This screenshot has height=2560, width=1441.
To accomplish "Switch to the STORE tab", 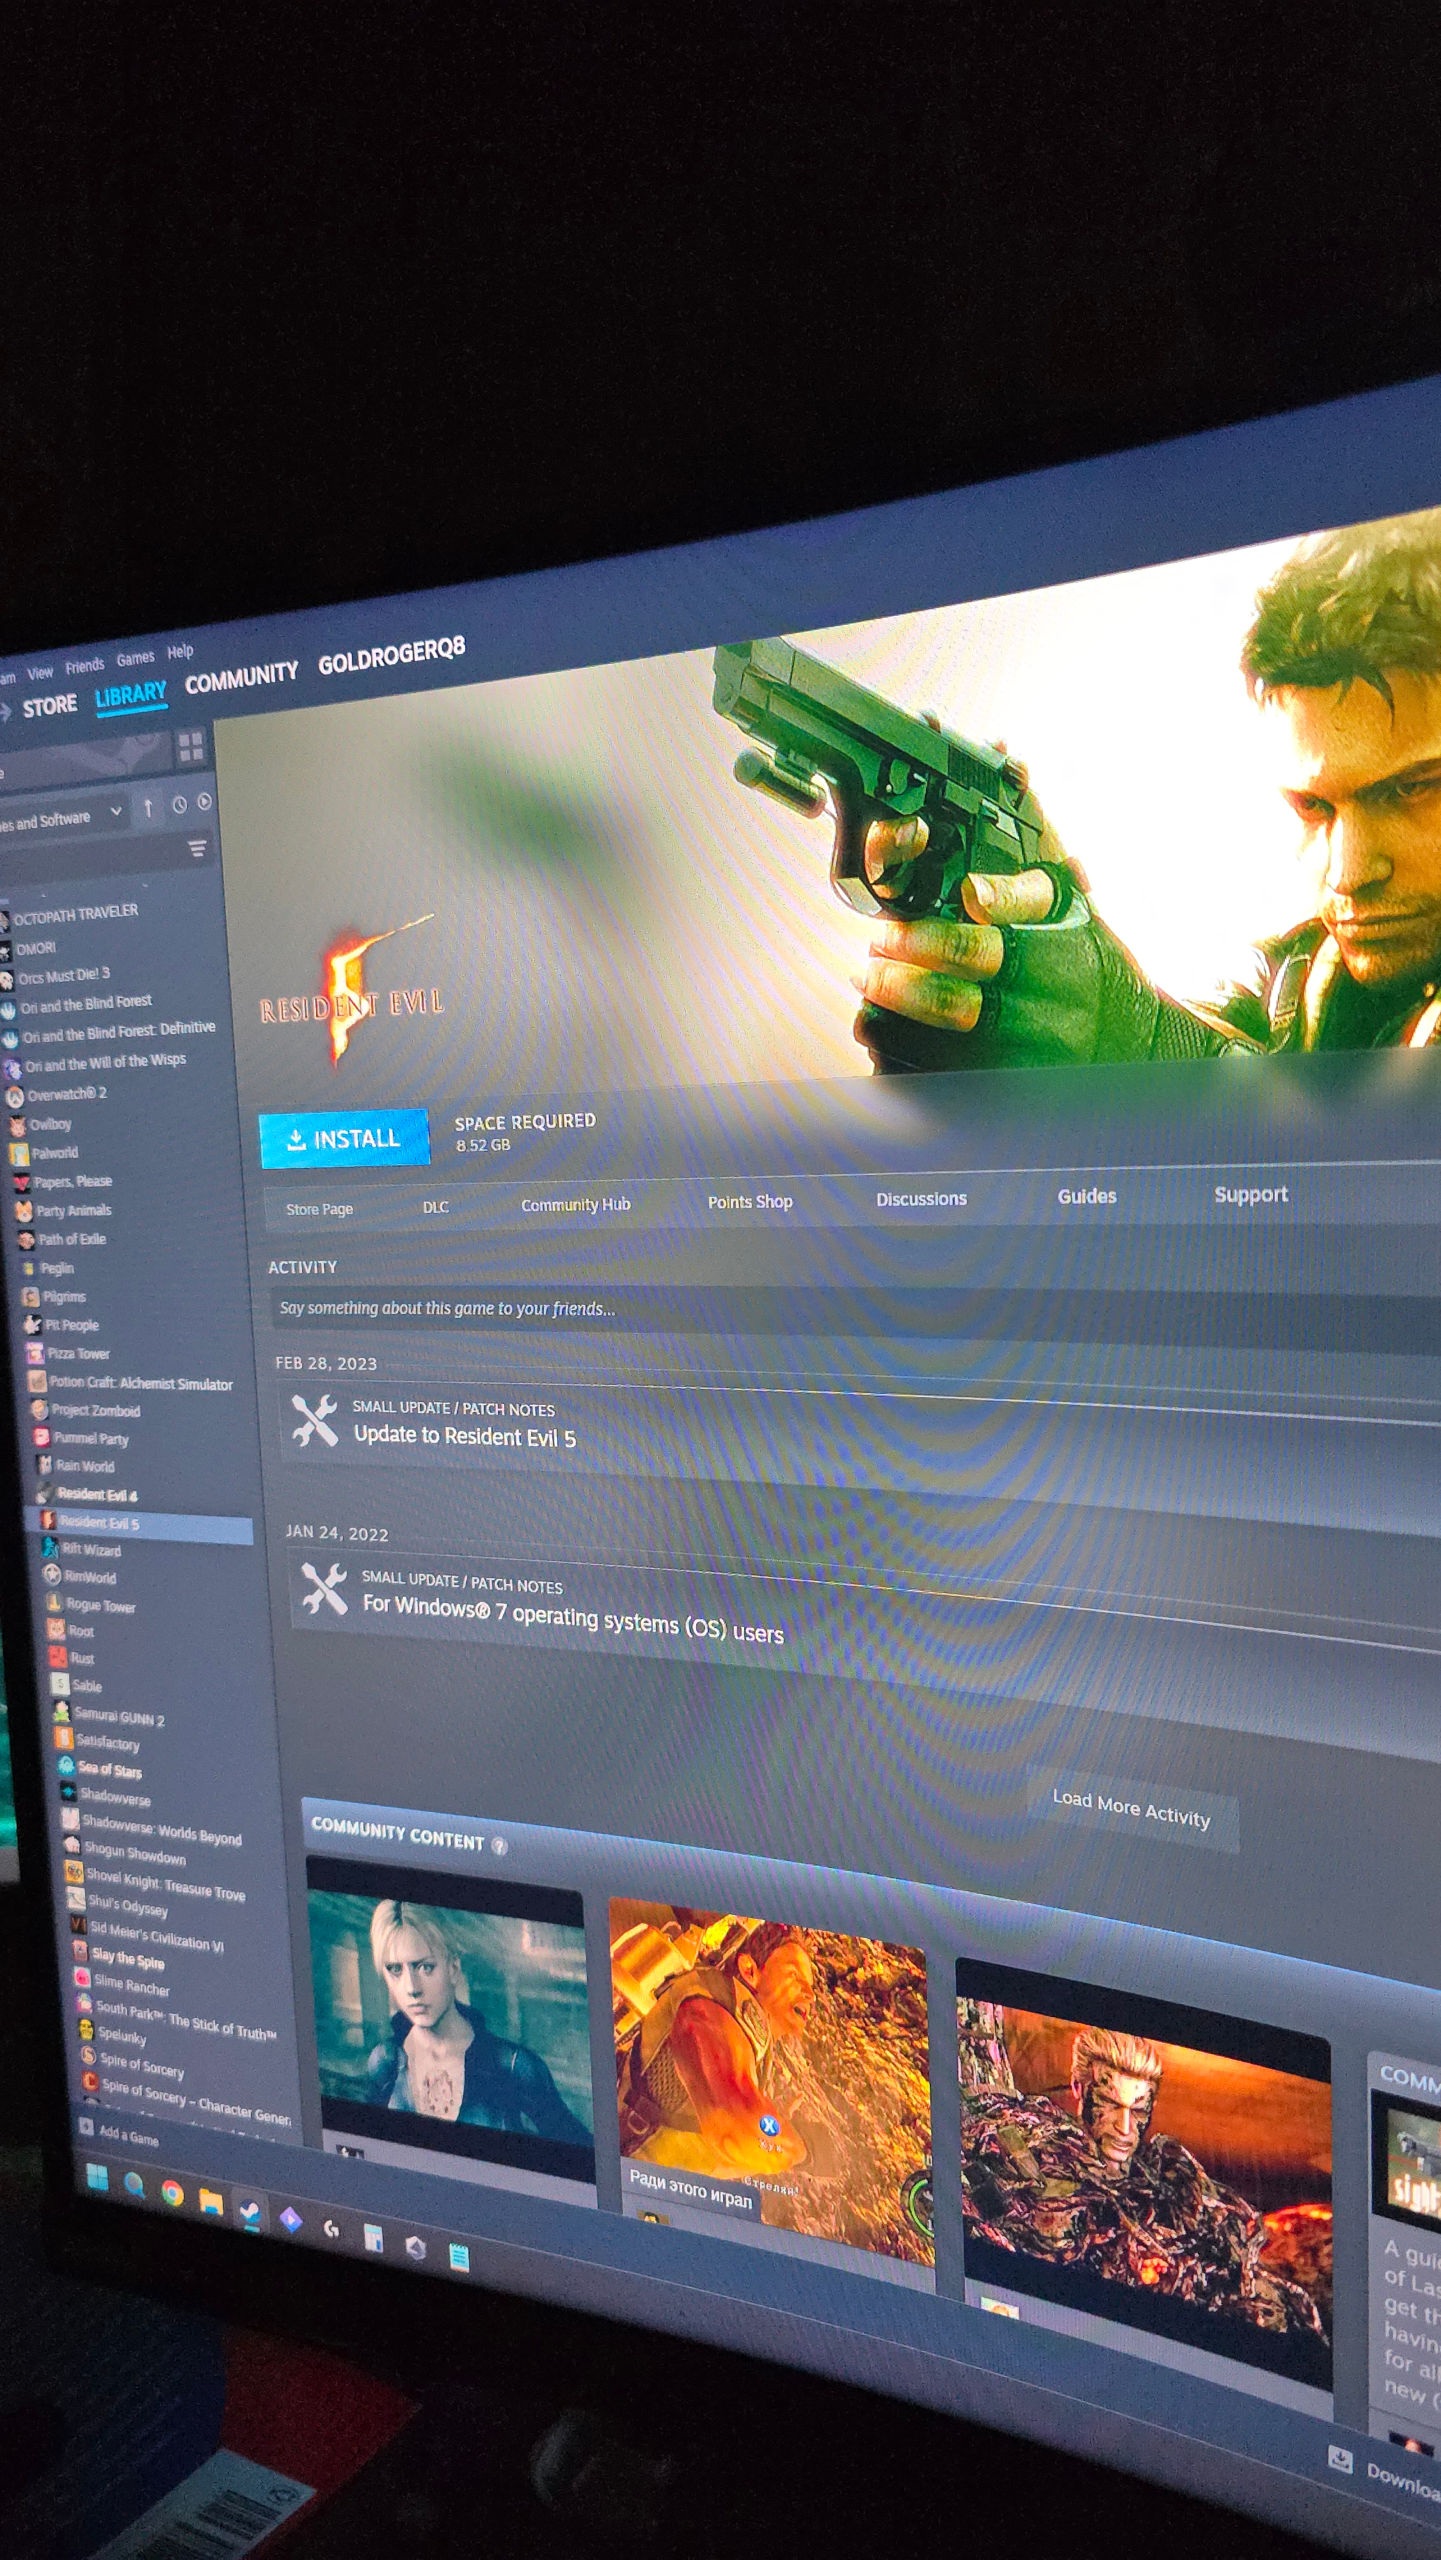I will 49,706.
